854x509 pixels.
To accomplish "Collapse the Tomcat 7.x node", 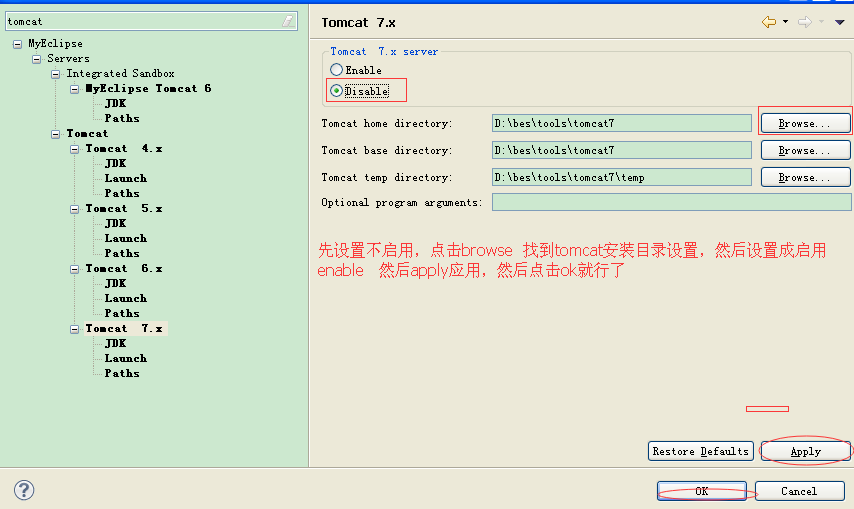I will coord(75,329).
